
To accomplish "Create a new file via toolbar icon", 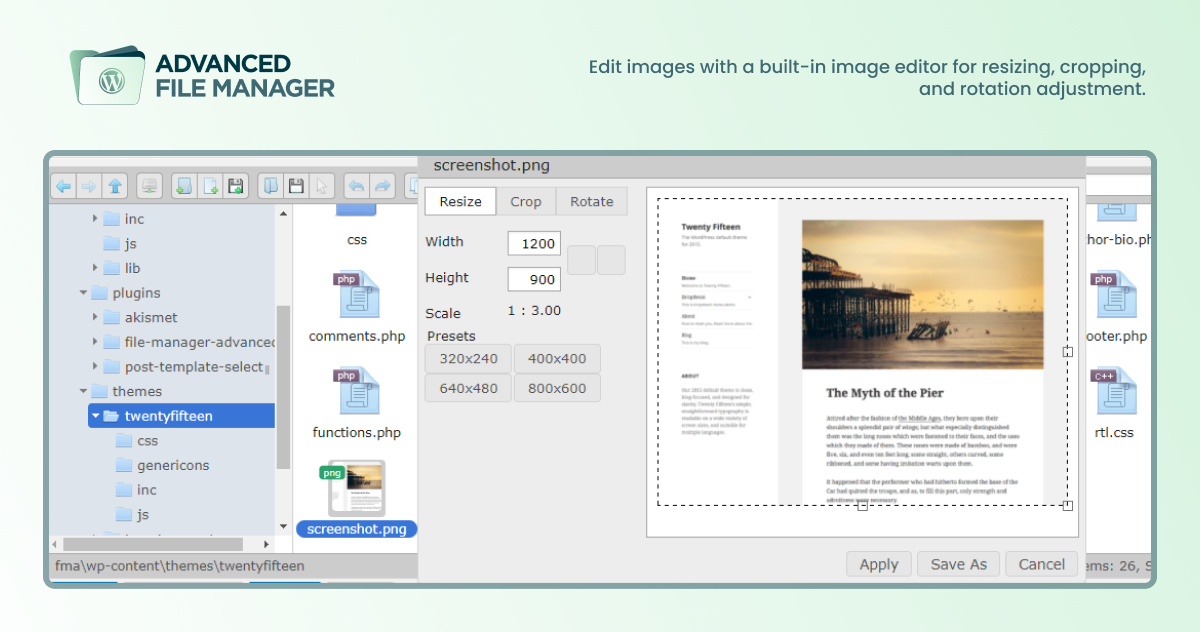I will [x=210, y=185].
